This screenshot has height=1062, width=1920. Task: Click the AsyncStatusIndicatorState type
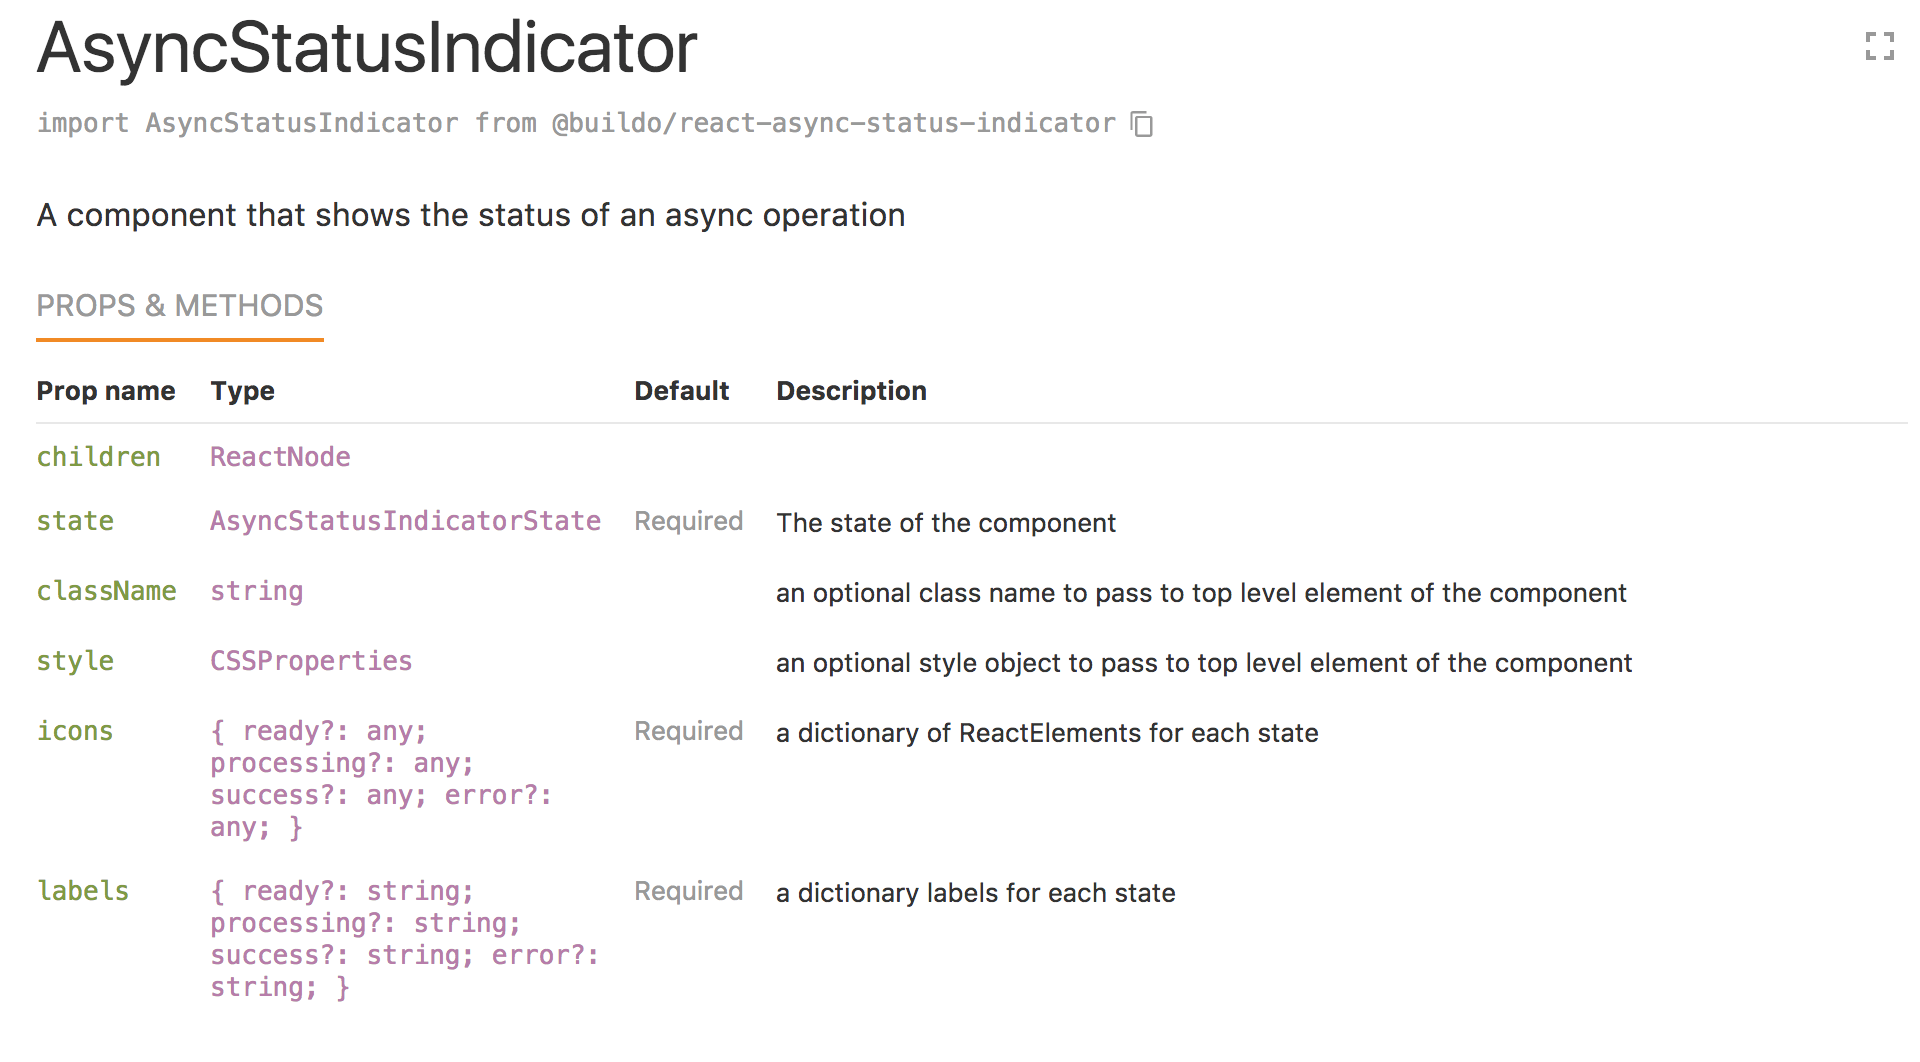405,521
